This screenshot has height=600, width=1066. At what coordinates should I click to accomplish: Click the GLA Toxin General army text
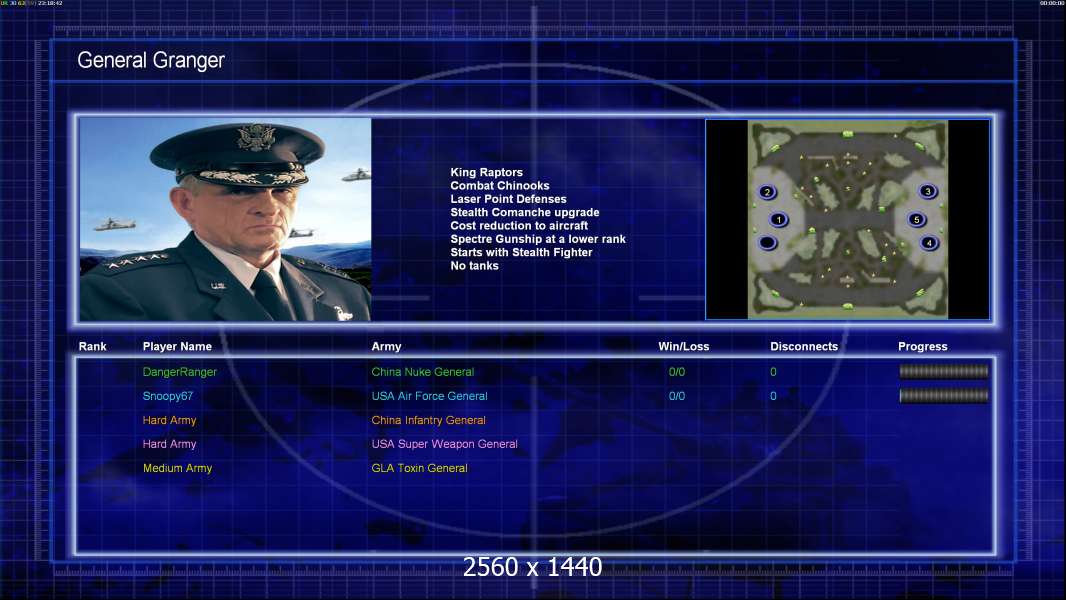[x=419, y=468]
